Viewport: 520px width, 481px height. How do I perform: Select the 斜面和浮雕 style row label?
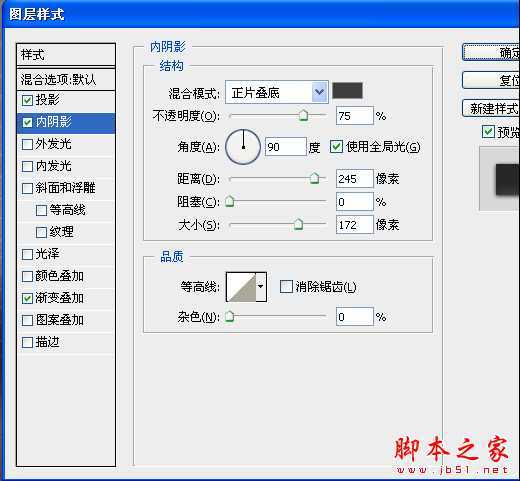[x=66, y=188]
